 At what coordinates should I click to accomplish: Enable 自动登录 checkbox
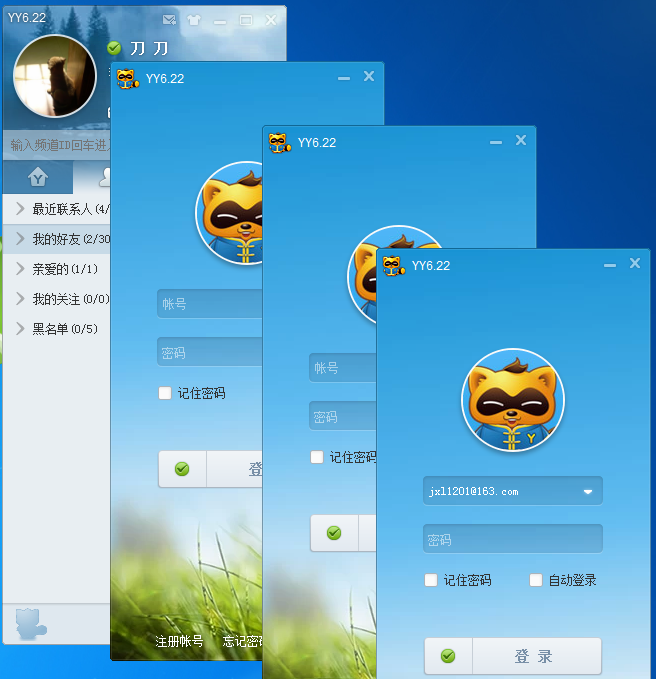click(536, 580)
